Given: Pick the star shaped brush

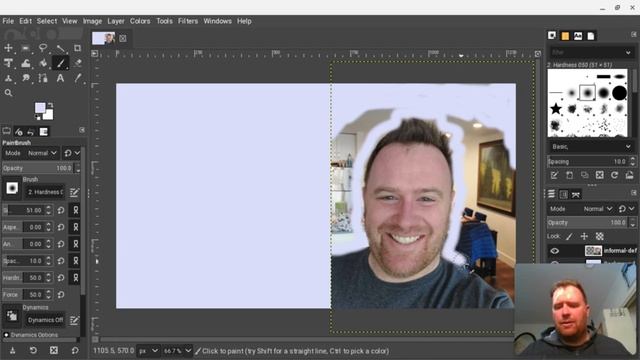Looking at the screenshot, I should 556,109.
